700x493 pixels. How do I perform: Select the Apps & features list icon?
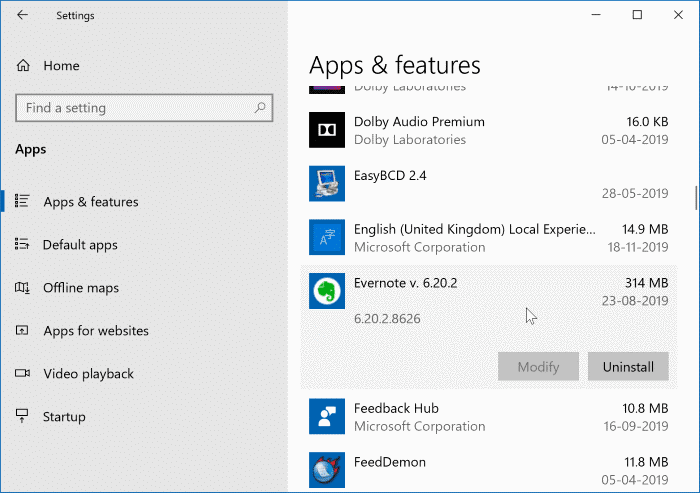coord(22,201)
